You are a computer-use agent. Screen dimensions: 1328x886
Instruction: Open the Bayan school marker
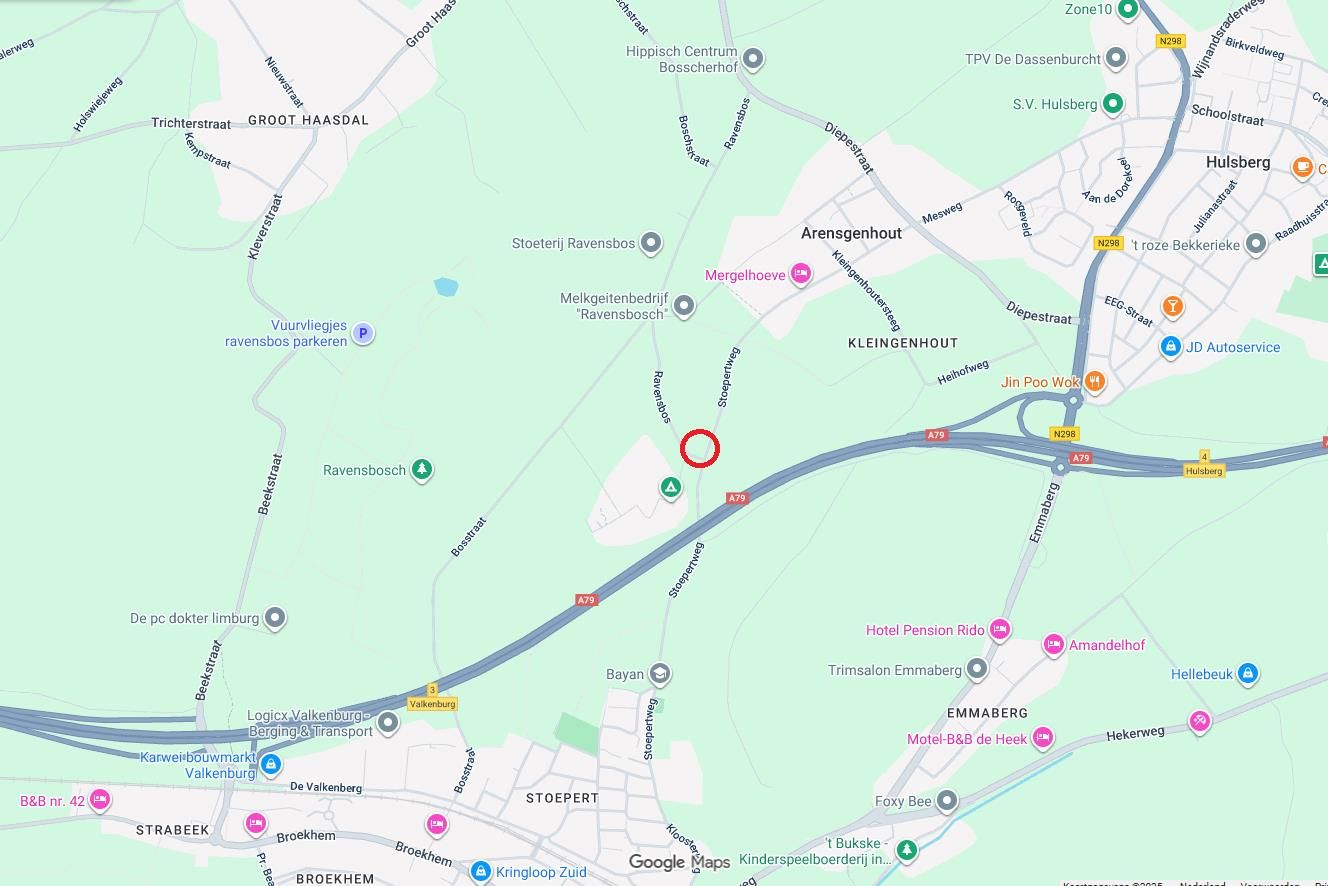pos(659,673)
